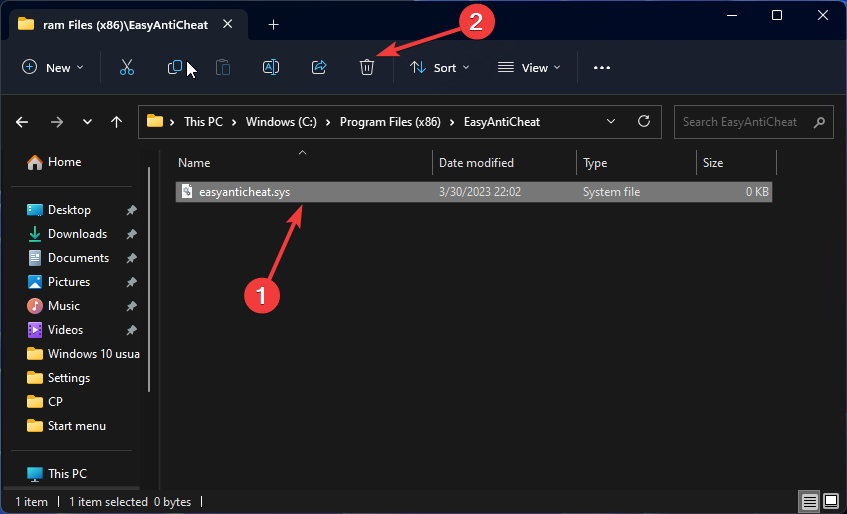
Task: Open the Windows 10 usua folder
Action: click(x=83, y=354)
